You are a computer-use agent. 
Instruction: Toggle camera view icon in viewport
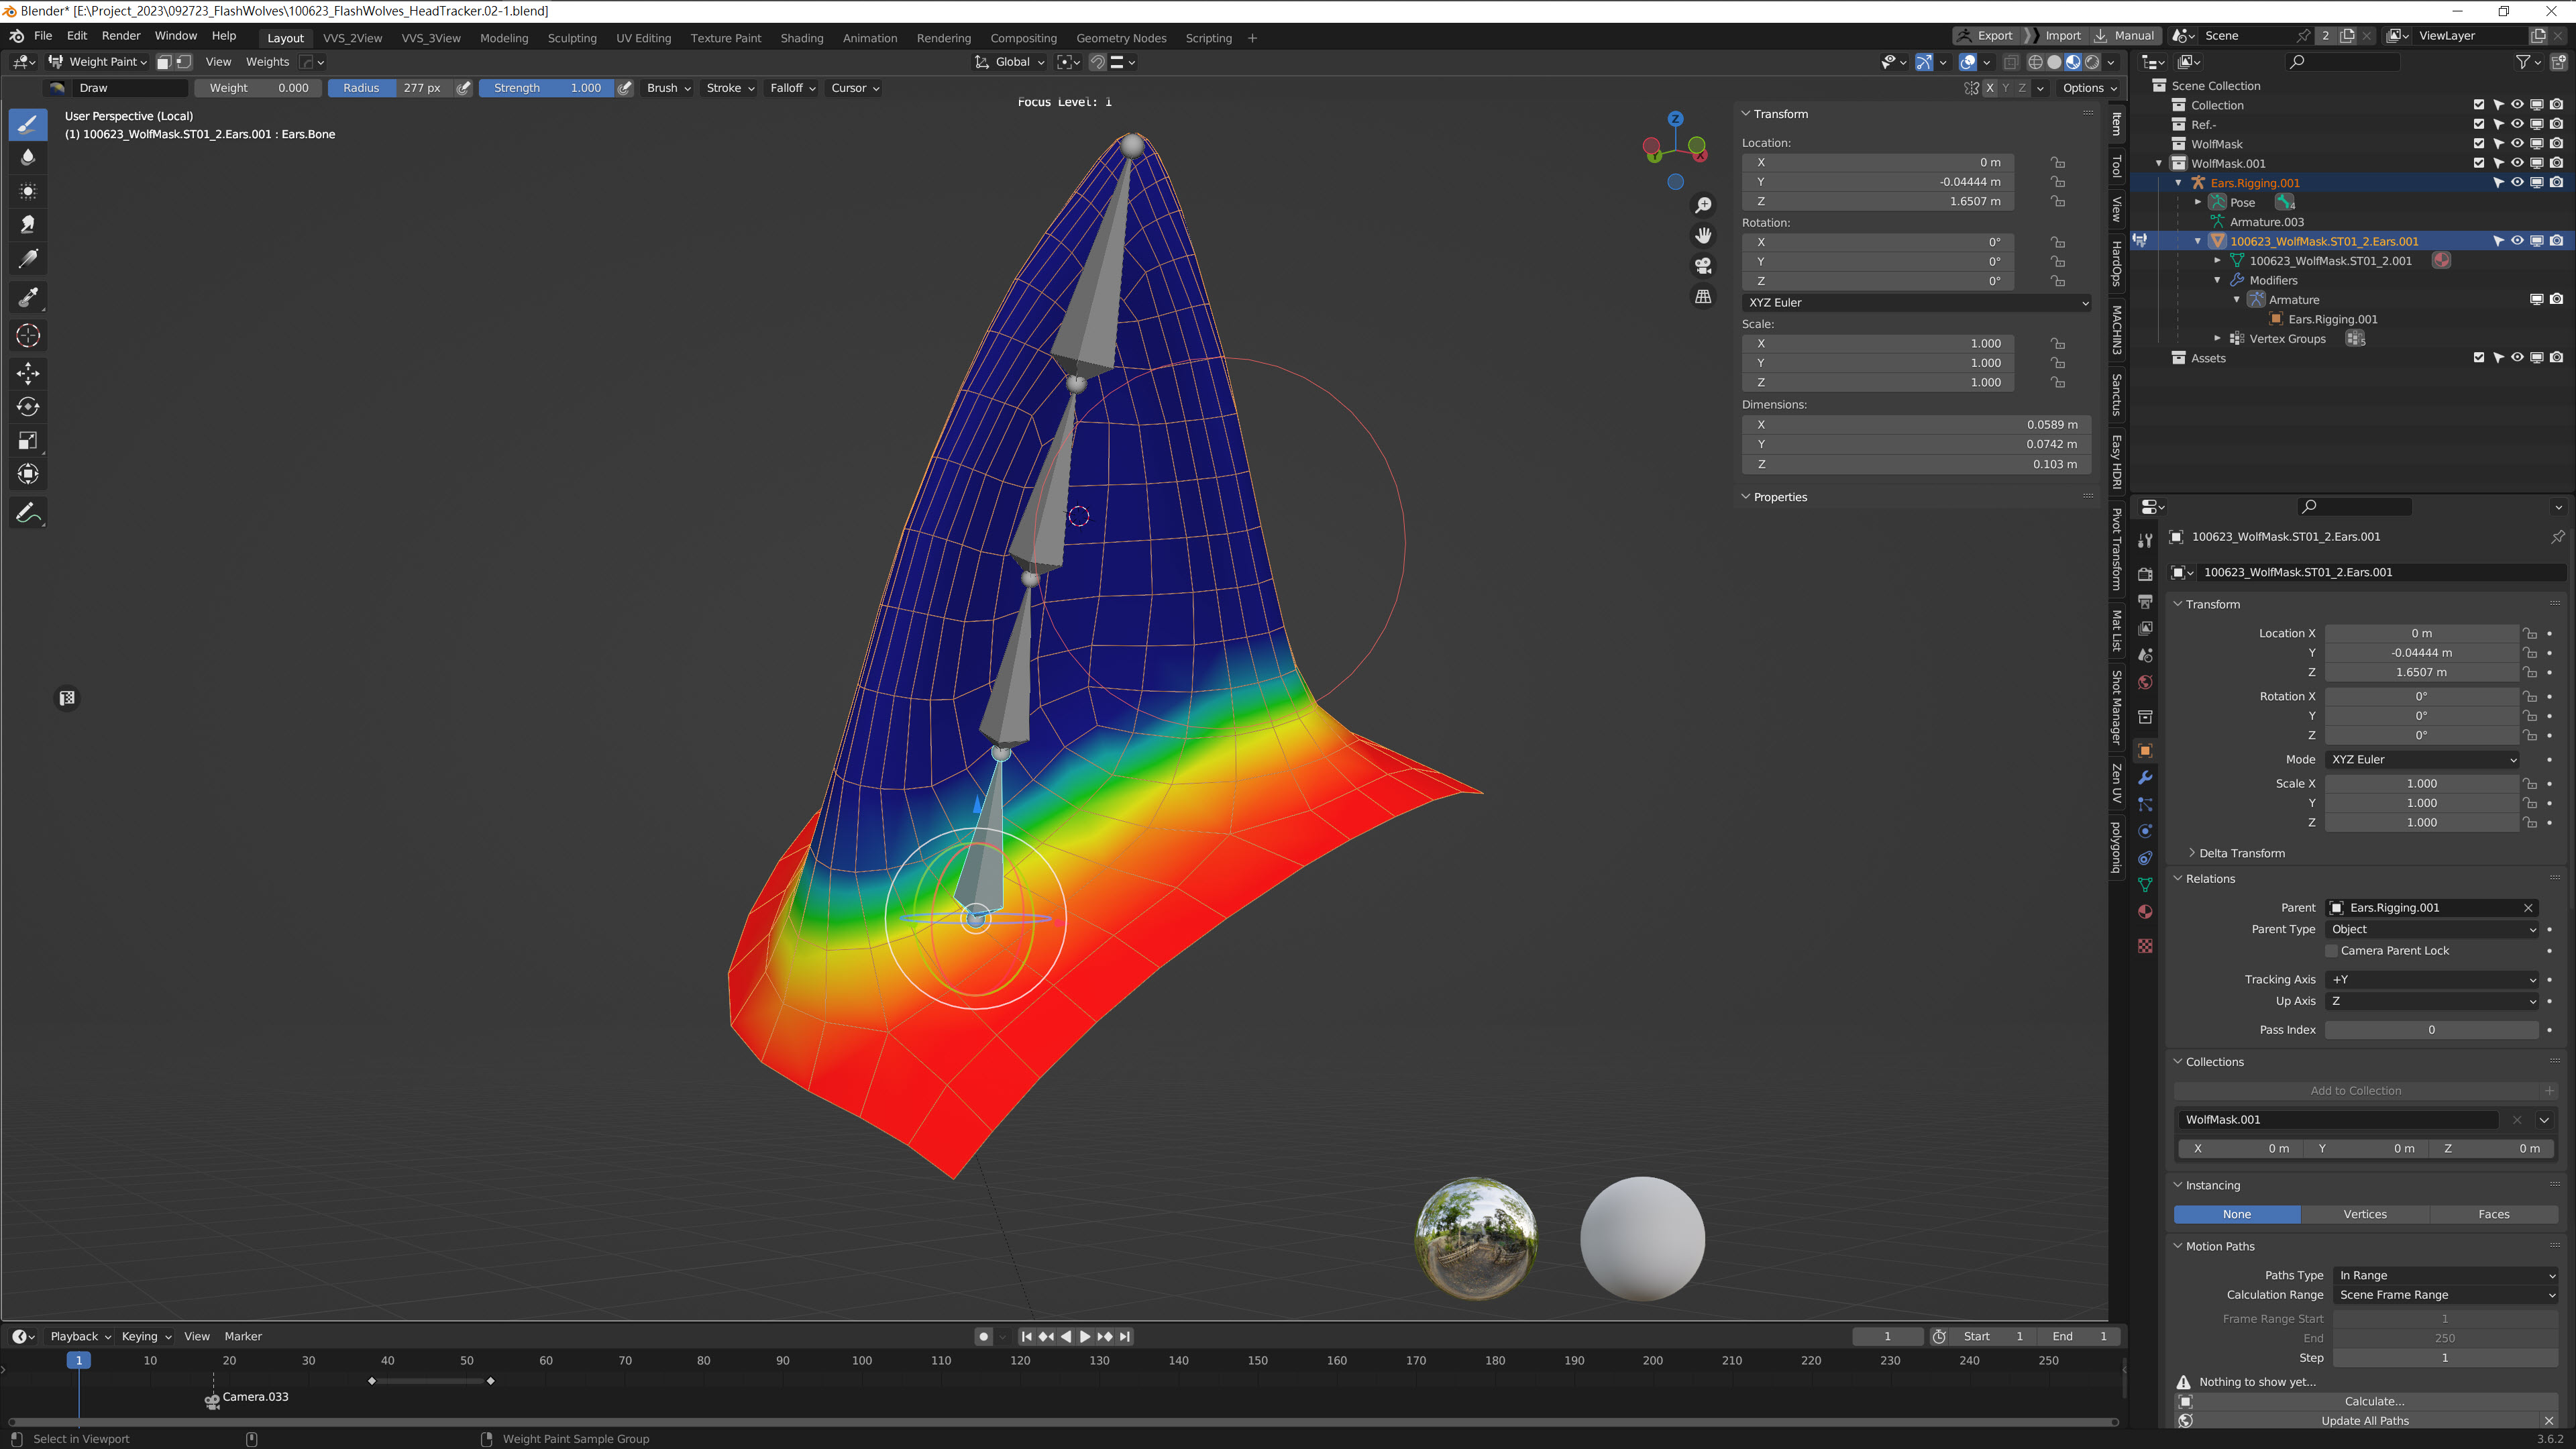click(x=1703, y=266)
